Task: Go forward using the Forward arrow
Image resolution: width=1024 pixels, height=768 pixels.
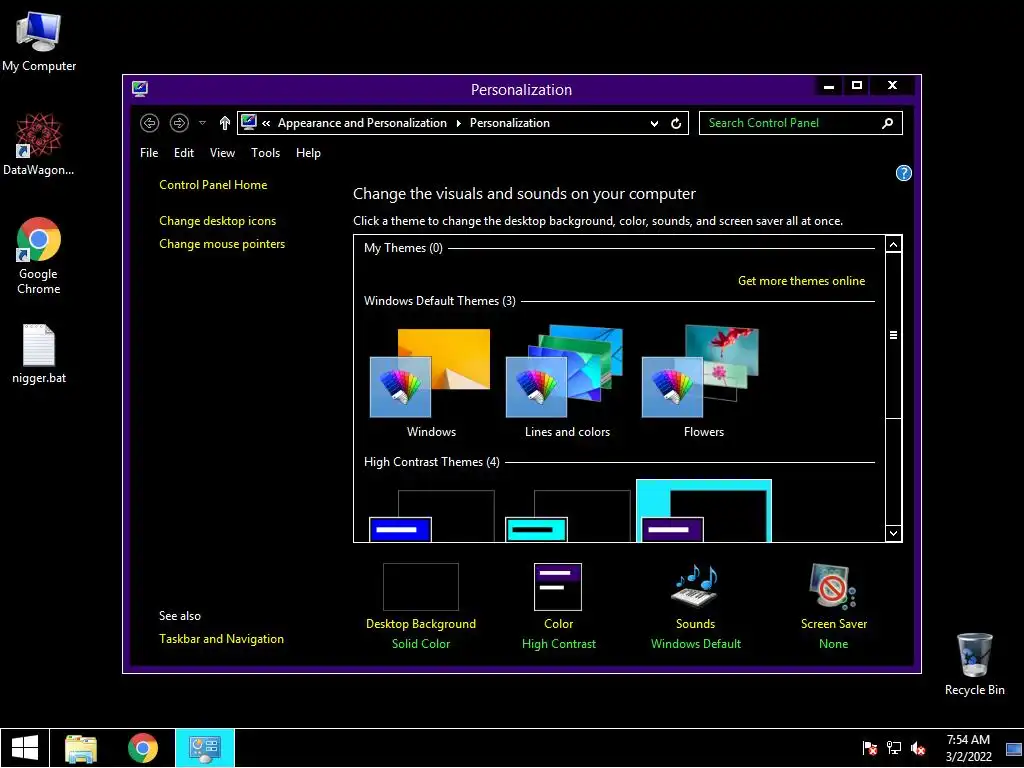Action: (x=179, y=123)
